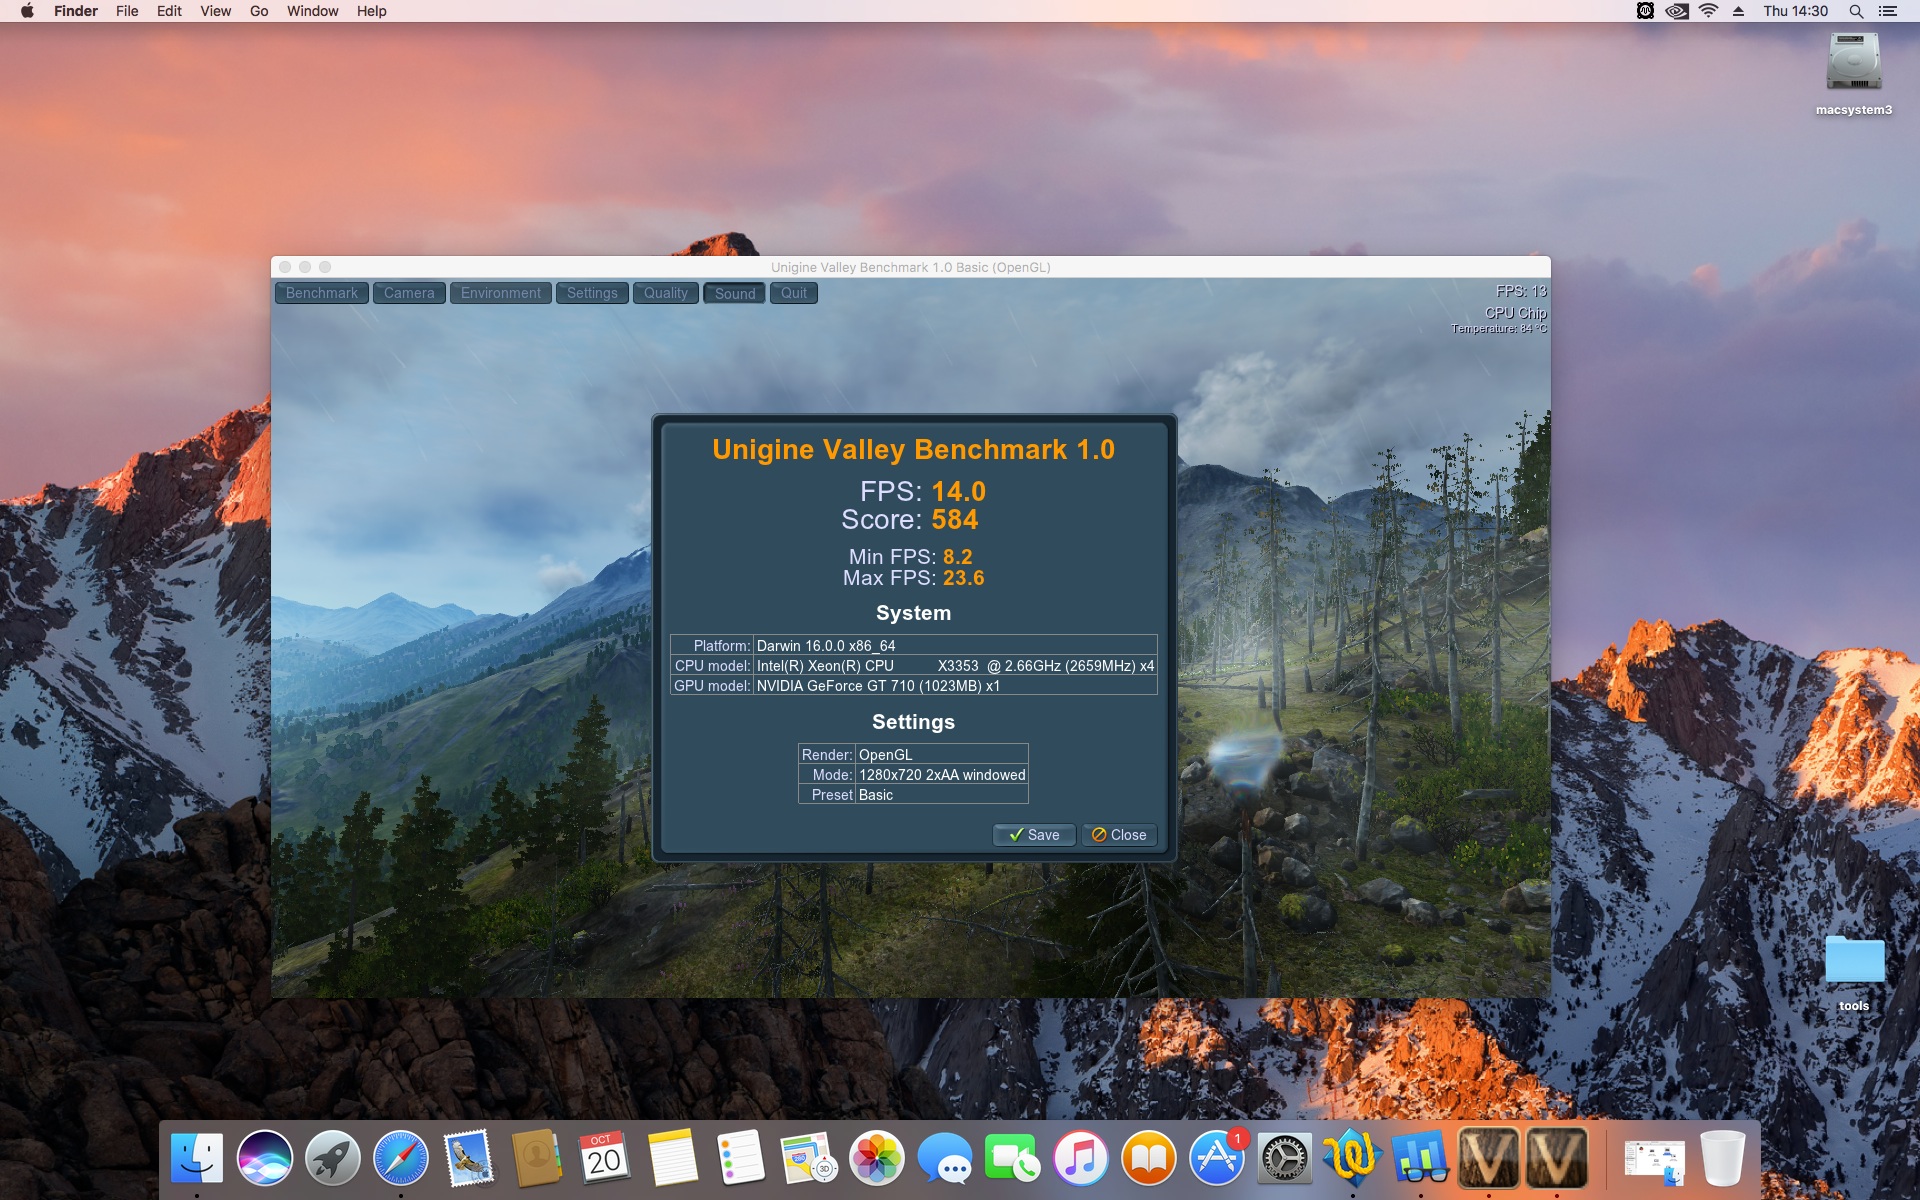Image resolution: width=1920 pixels, height=1200 pixels.
Task: Open App Store with update badge
Action: [1216, 1159]
